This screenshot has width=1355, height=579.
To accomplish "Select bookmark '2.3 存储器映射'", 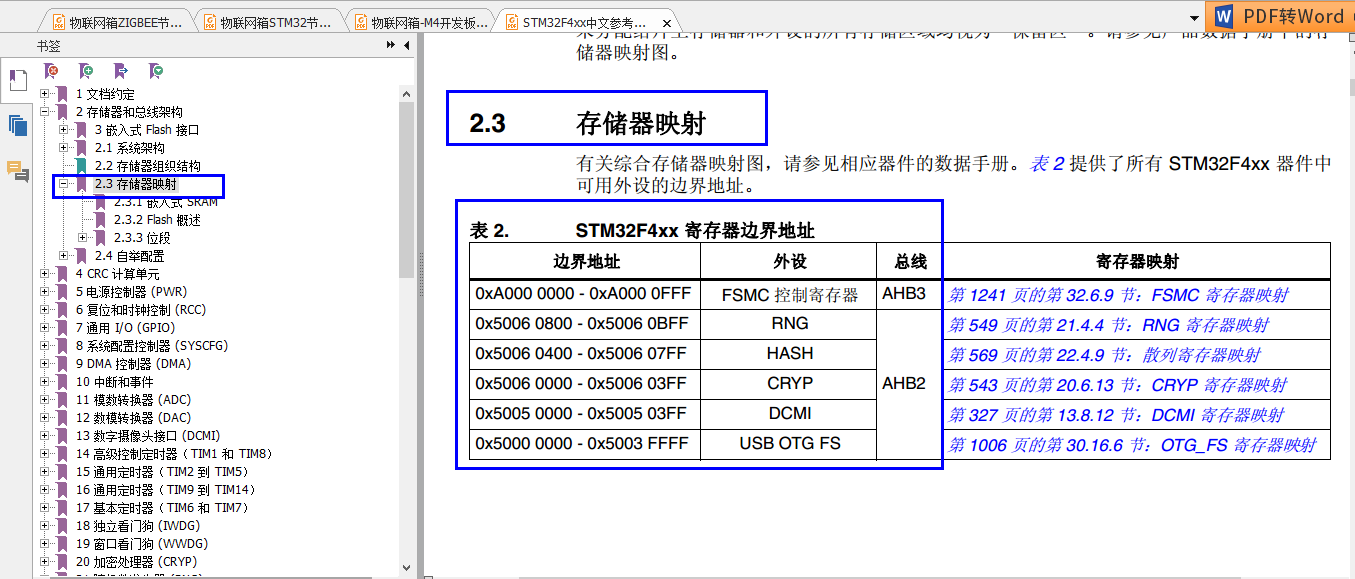I will 136,184.
